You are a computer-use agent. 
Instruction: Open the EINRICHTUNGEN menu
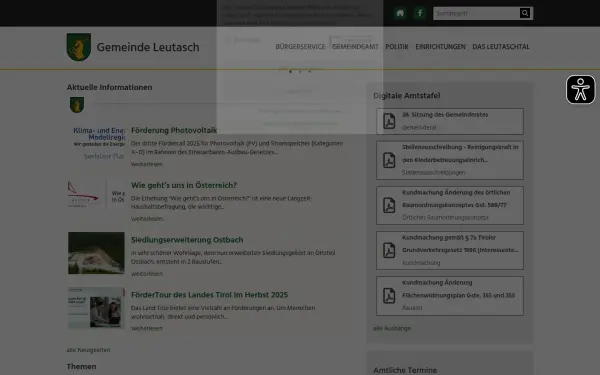click(440, 47)
